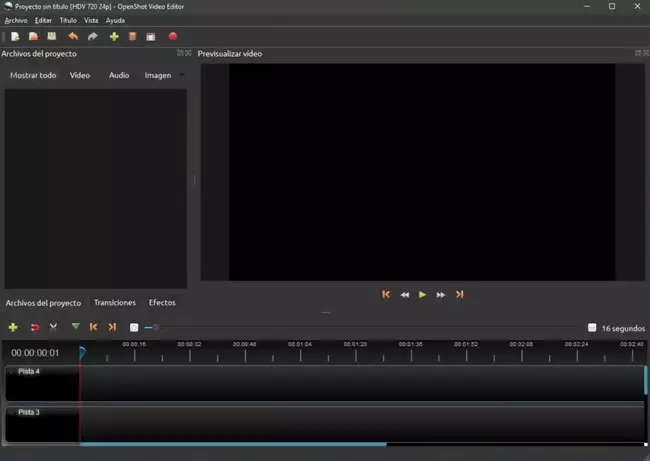Click the Open Project folder icon
Image resolution: width=650 pixels, height=461 pixels.
(x=33, y=36)
